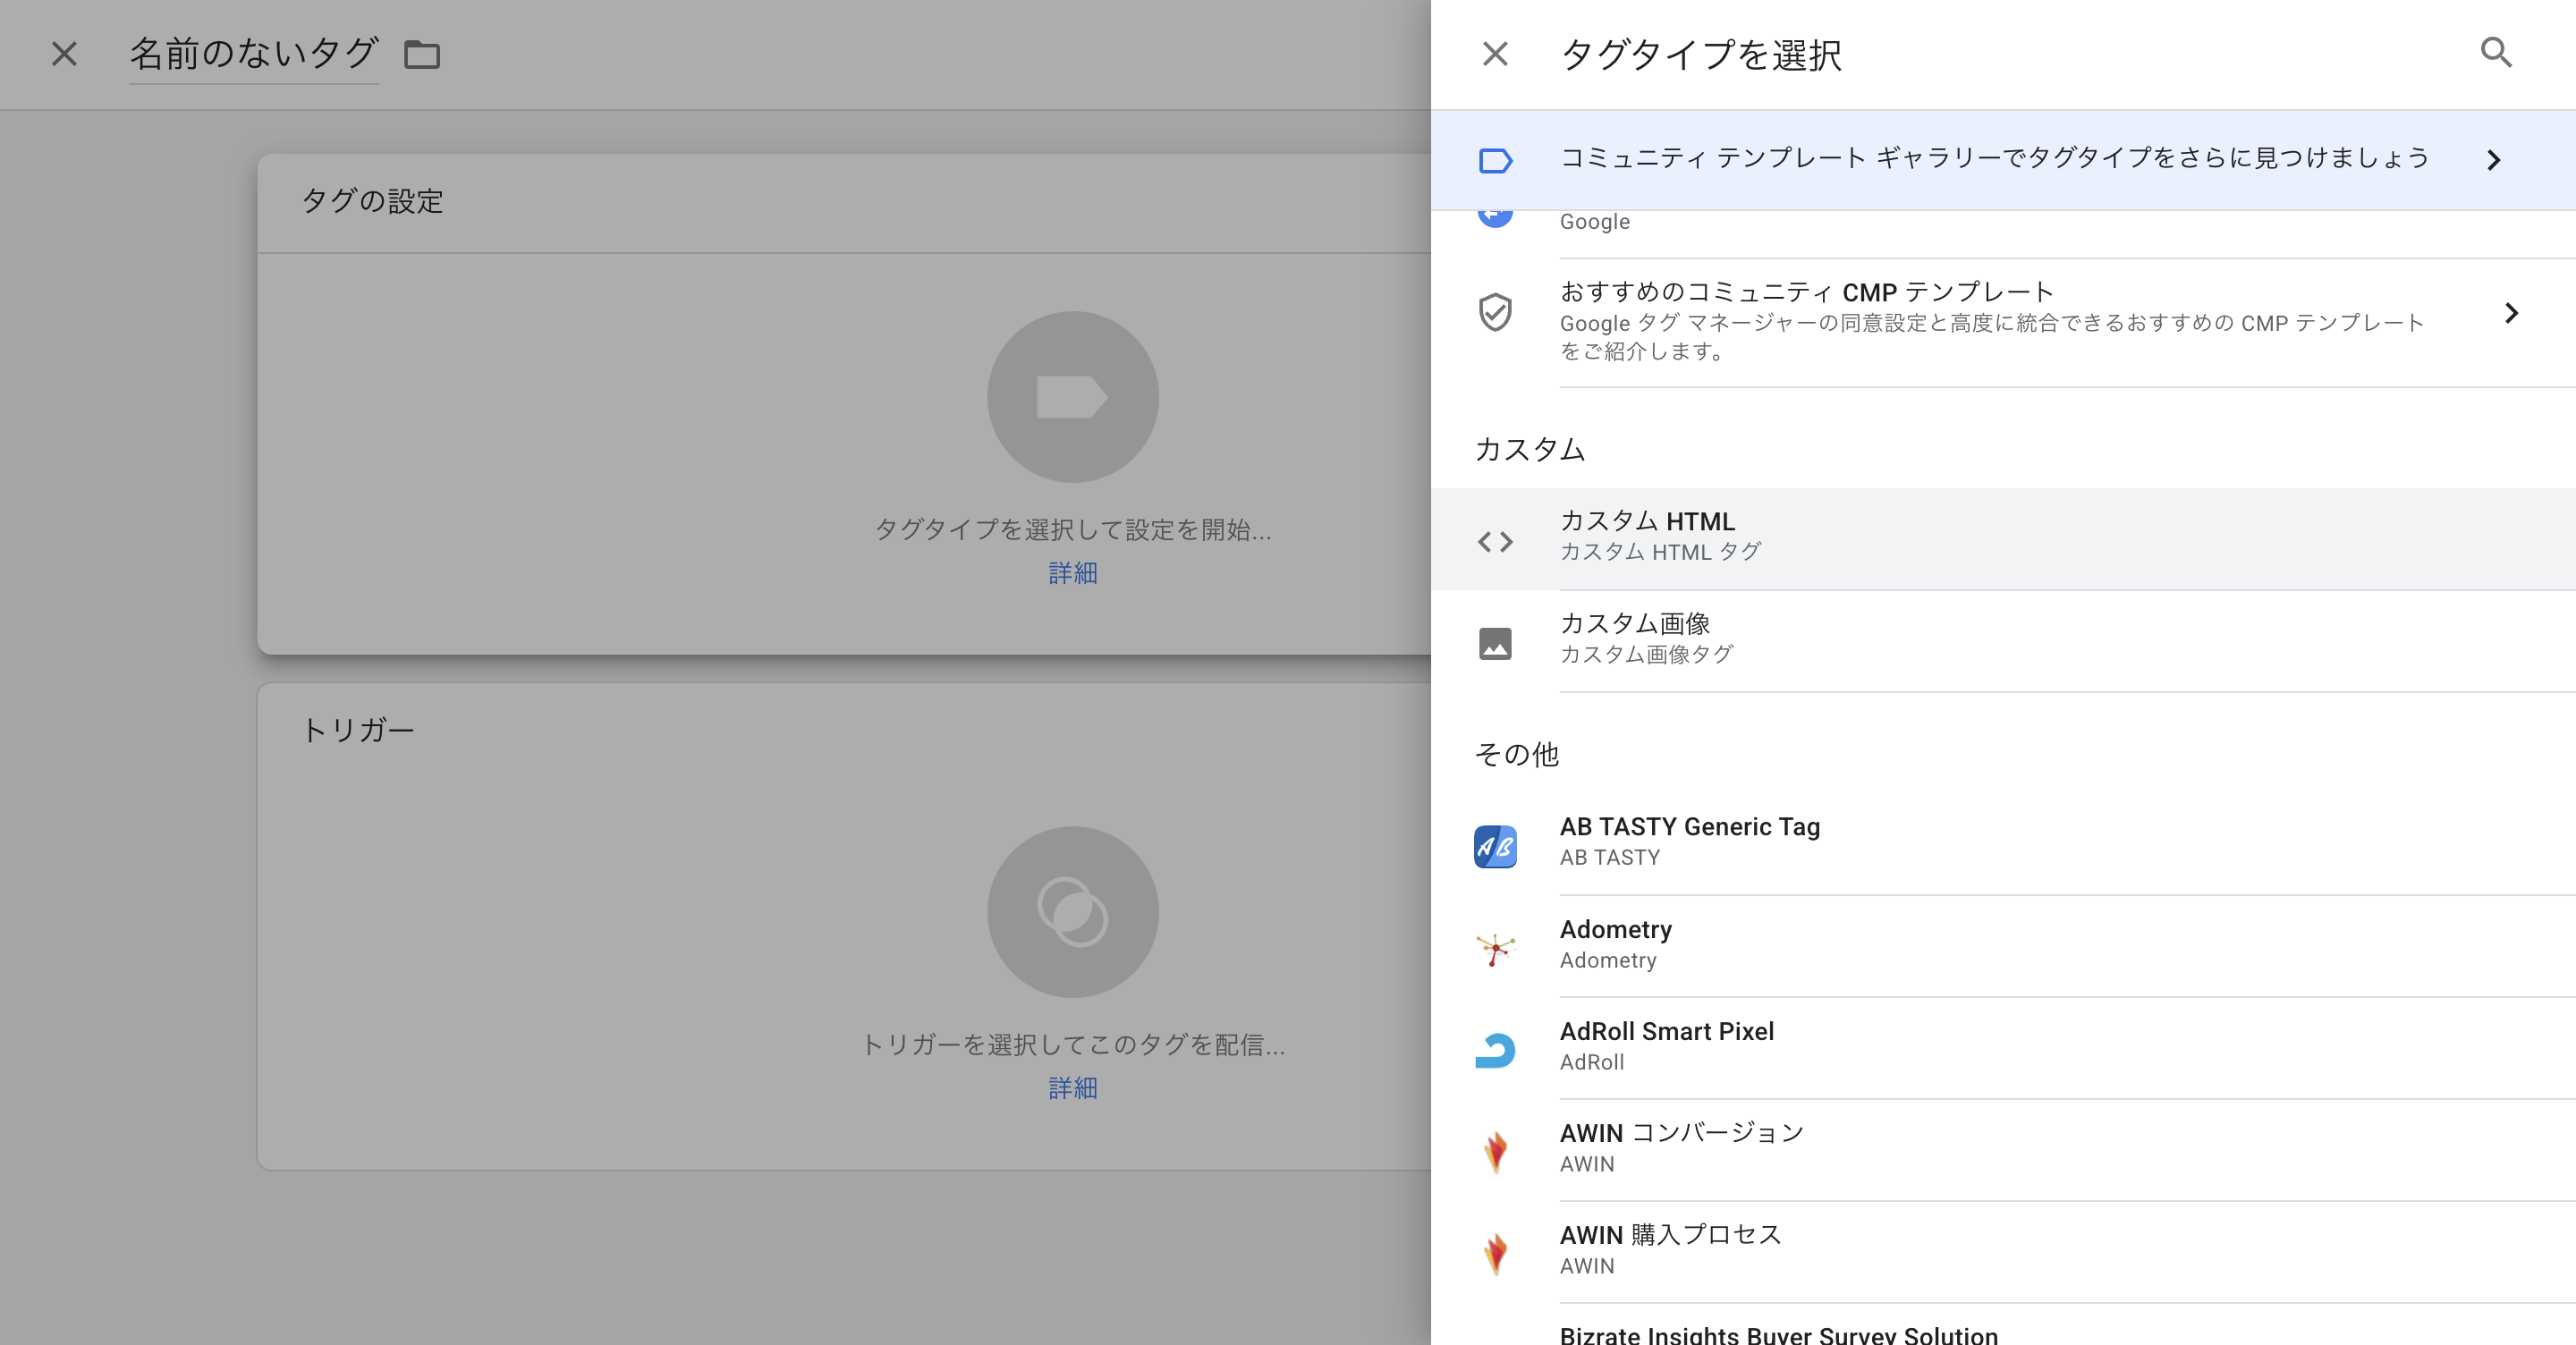
Task: Click the shield icon for CMP テンプレート
Action: pyautogui.click(x=1495, y=312)
